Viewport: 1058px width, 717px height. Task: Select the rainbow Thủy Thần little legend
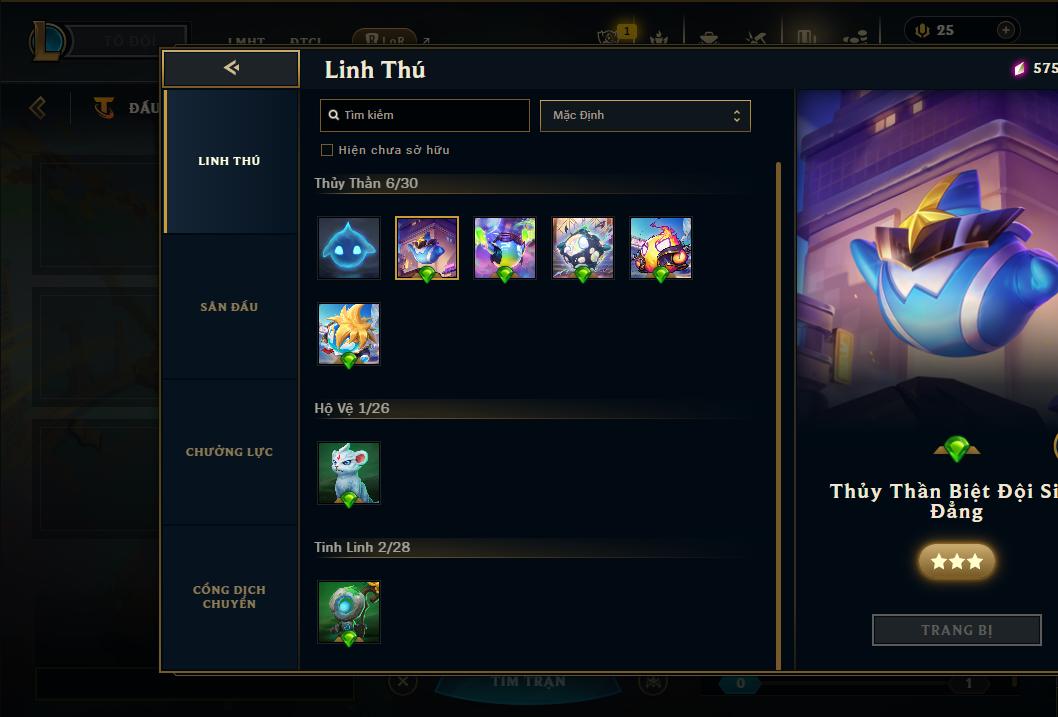pyautogui.click(x=505, y=248)
